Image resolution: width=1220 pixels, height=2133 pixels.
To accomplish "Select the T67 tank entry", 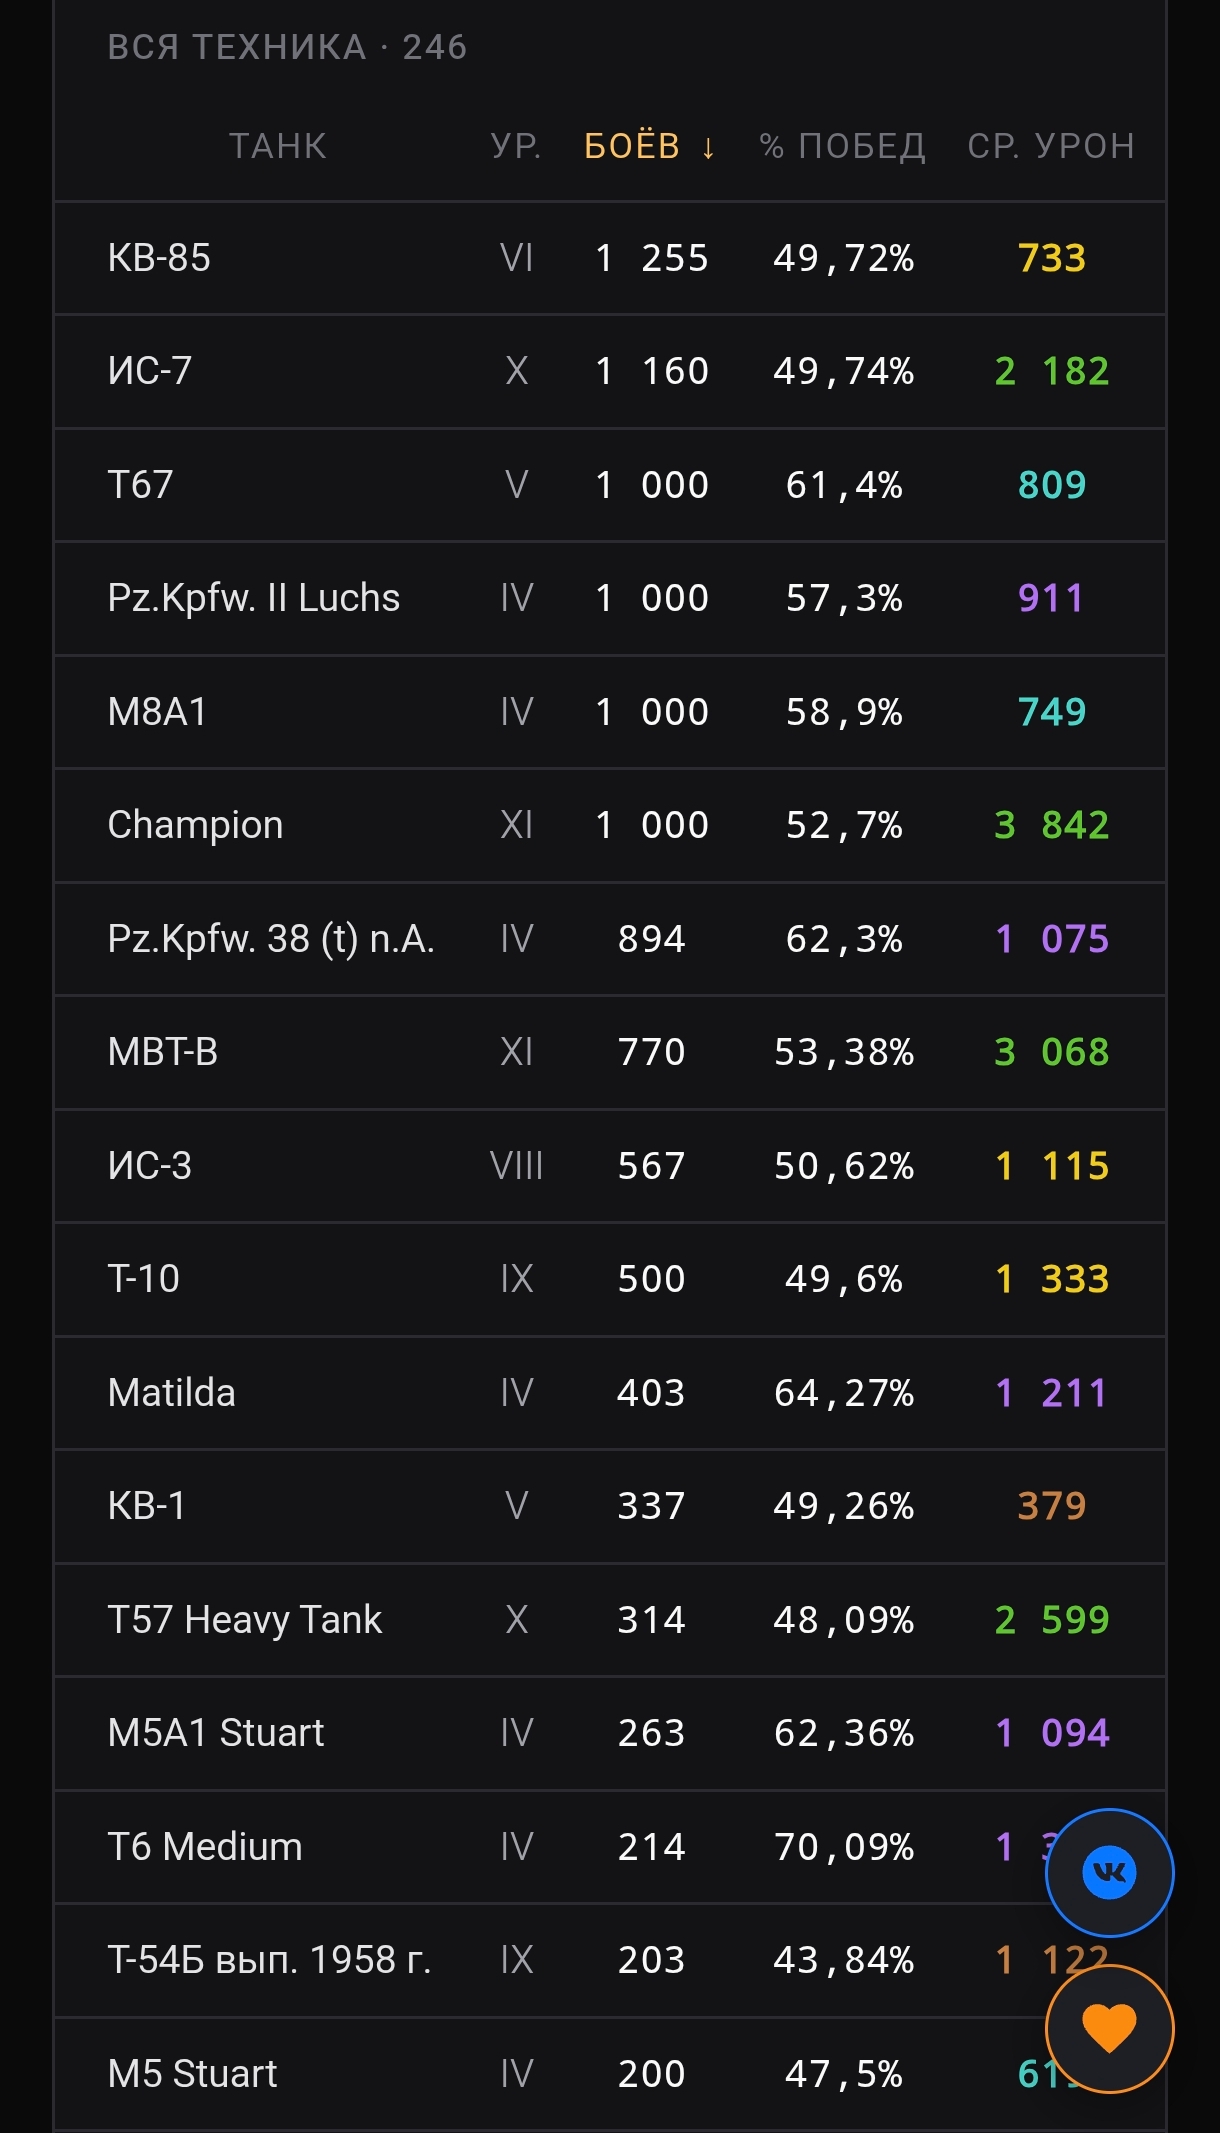I will (610, 485).
